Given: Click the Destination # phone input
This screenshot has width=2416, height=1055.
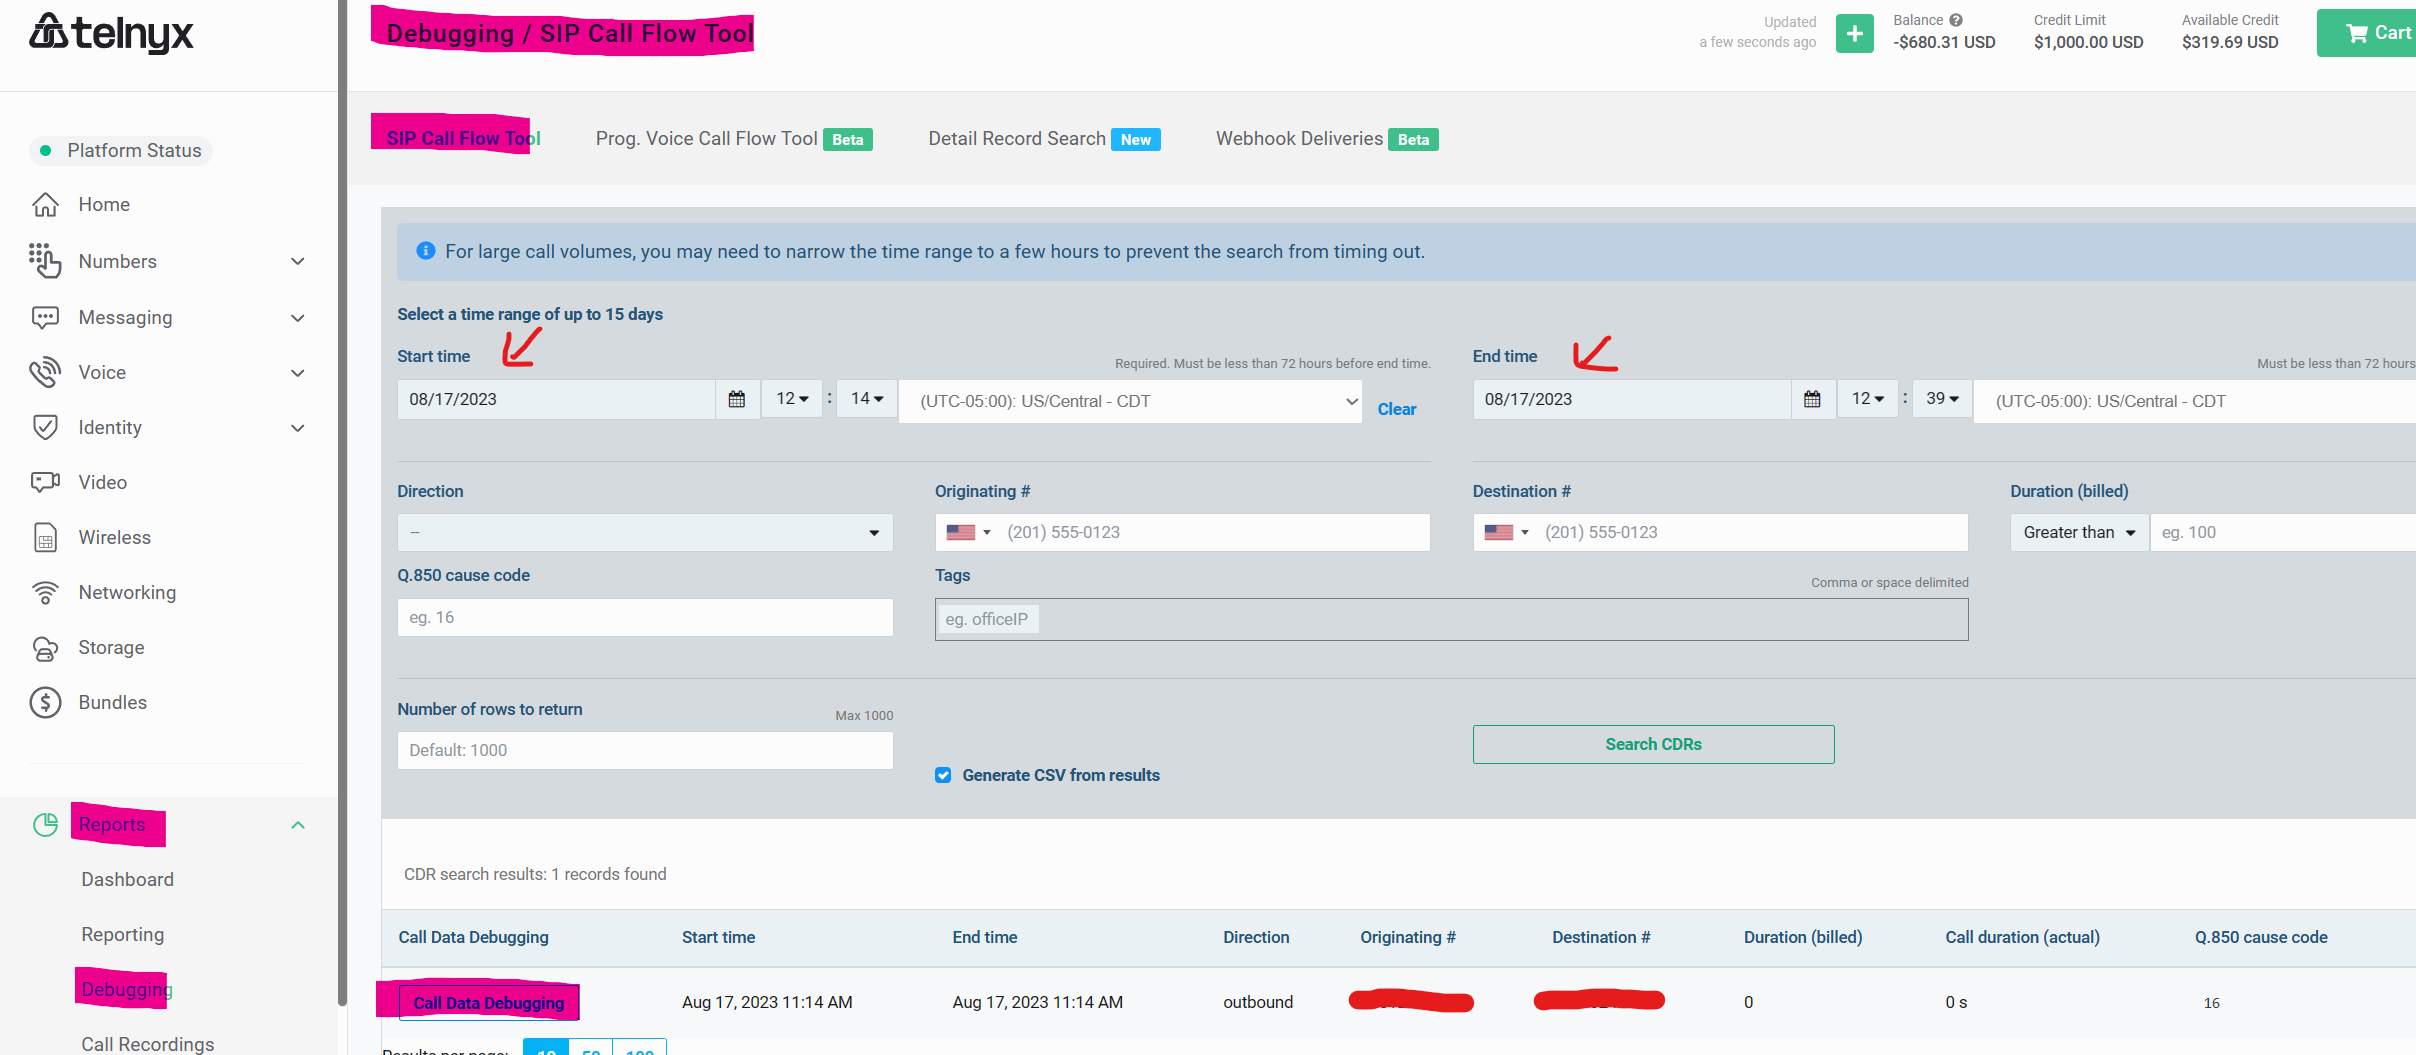Looking at the screenshot, I should coord(1752,533).
